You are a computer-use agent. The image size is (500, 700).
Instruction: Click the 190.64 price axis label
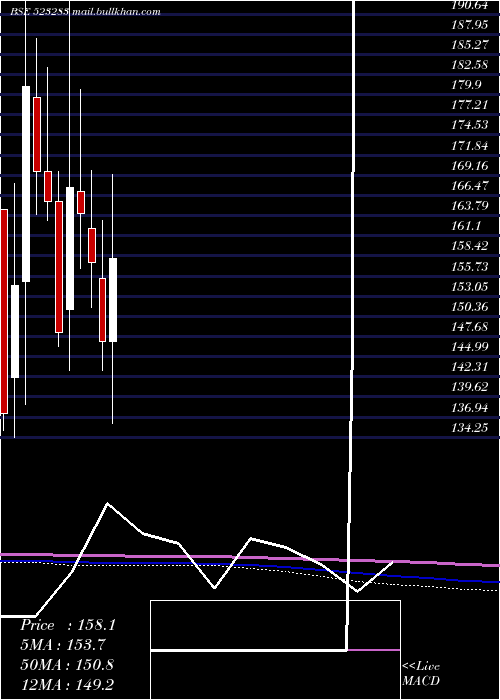pos(470,5)
